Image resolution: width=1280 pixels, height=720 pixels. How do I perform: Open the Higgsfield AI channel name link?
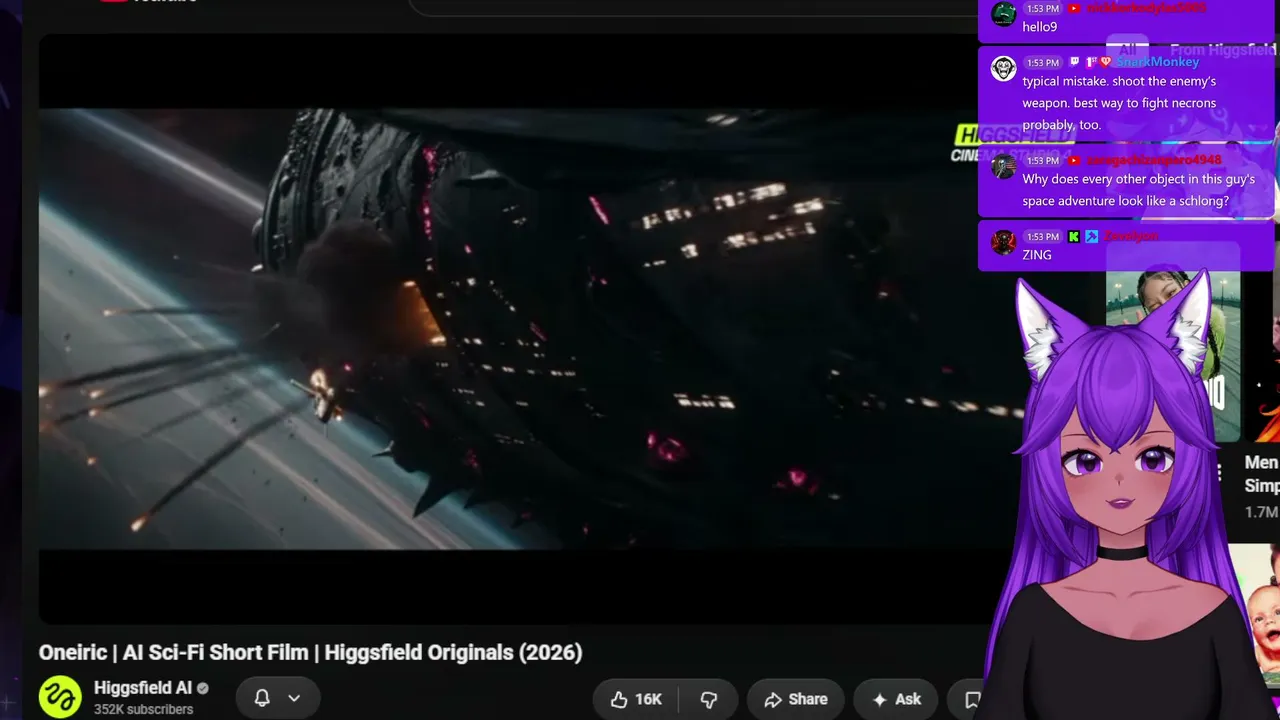143,688
